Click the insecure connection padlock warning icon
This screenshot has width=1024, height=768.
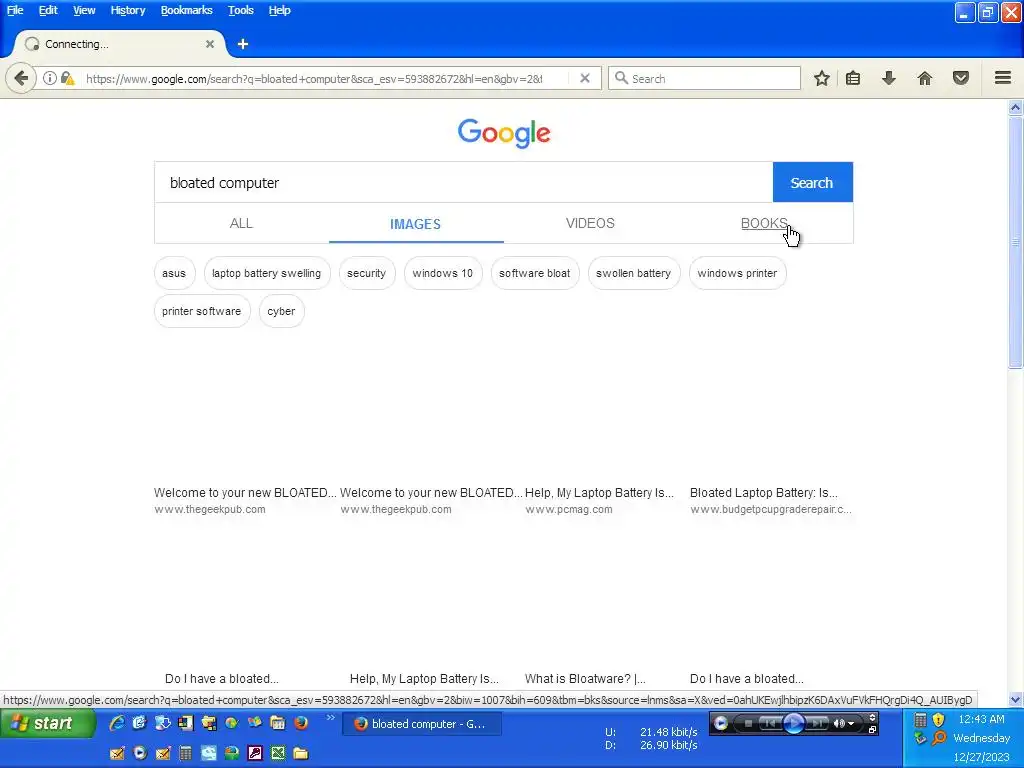[x=67, y=78]
